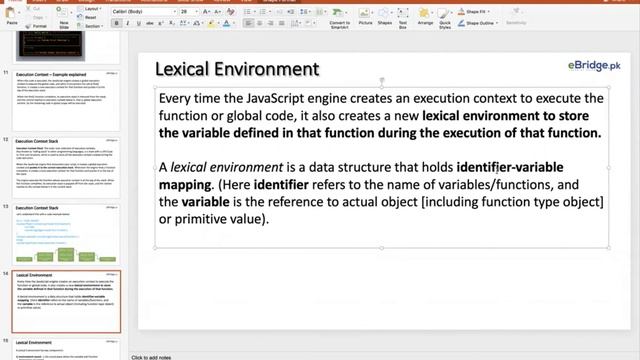Click the Format painter brush icon

29,26
